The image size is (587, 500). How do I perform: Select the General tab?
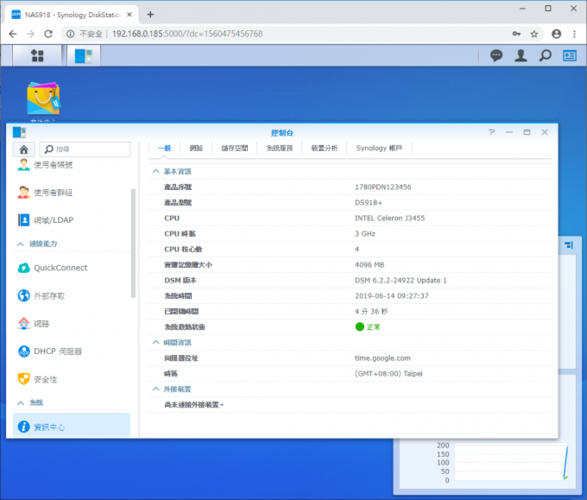click(x=164, y=148)
